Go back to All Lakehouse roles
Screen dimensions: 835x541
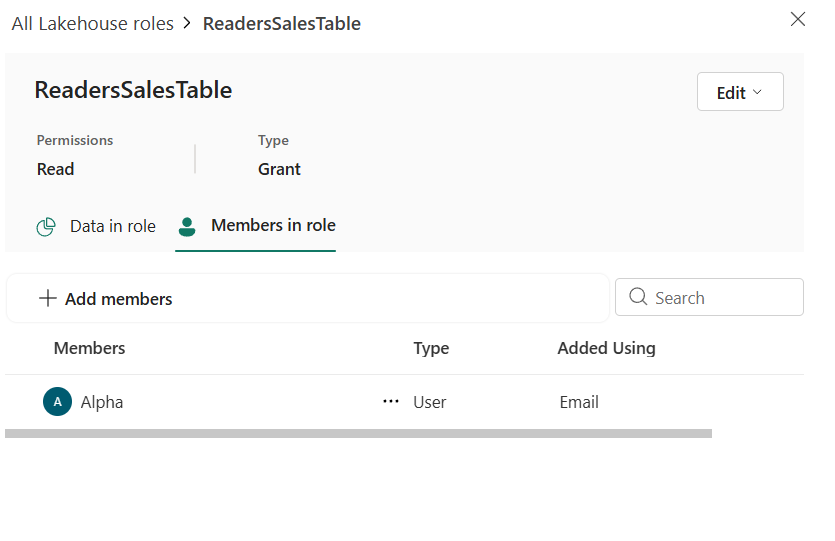coord(93,23)
